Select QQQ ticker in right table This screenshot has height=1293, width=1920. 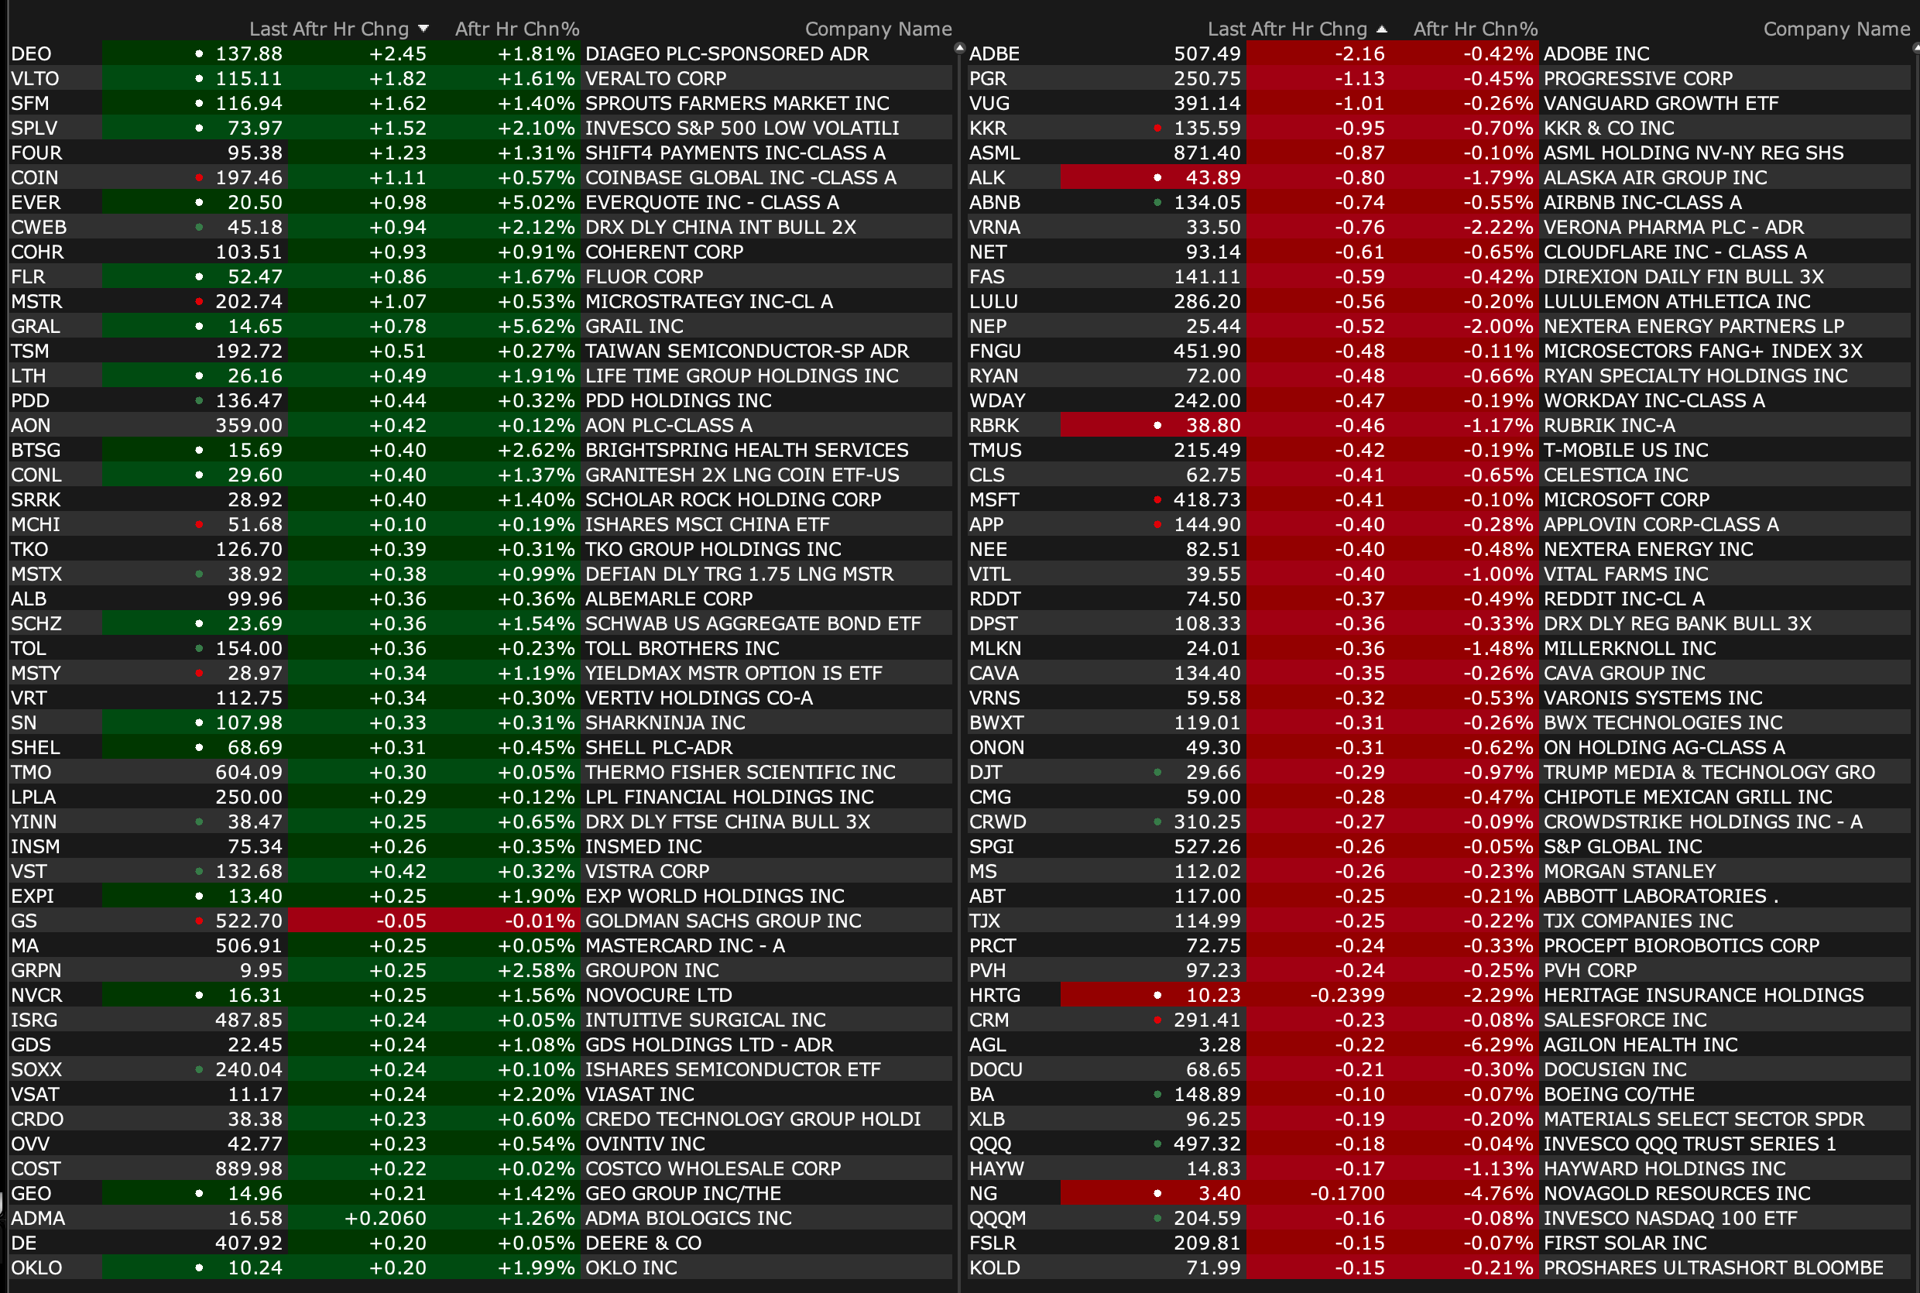coord(990,1144)
